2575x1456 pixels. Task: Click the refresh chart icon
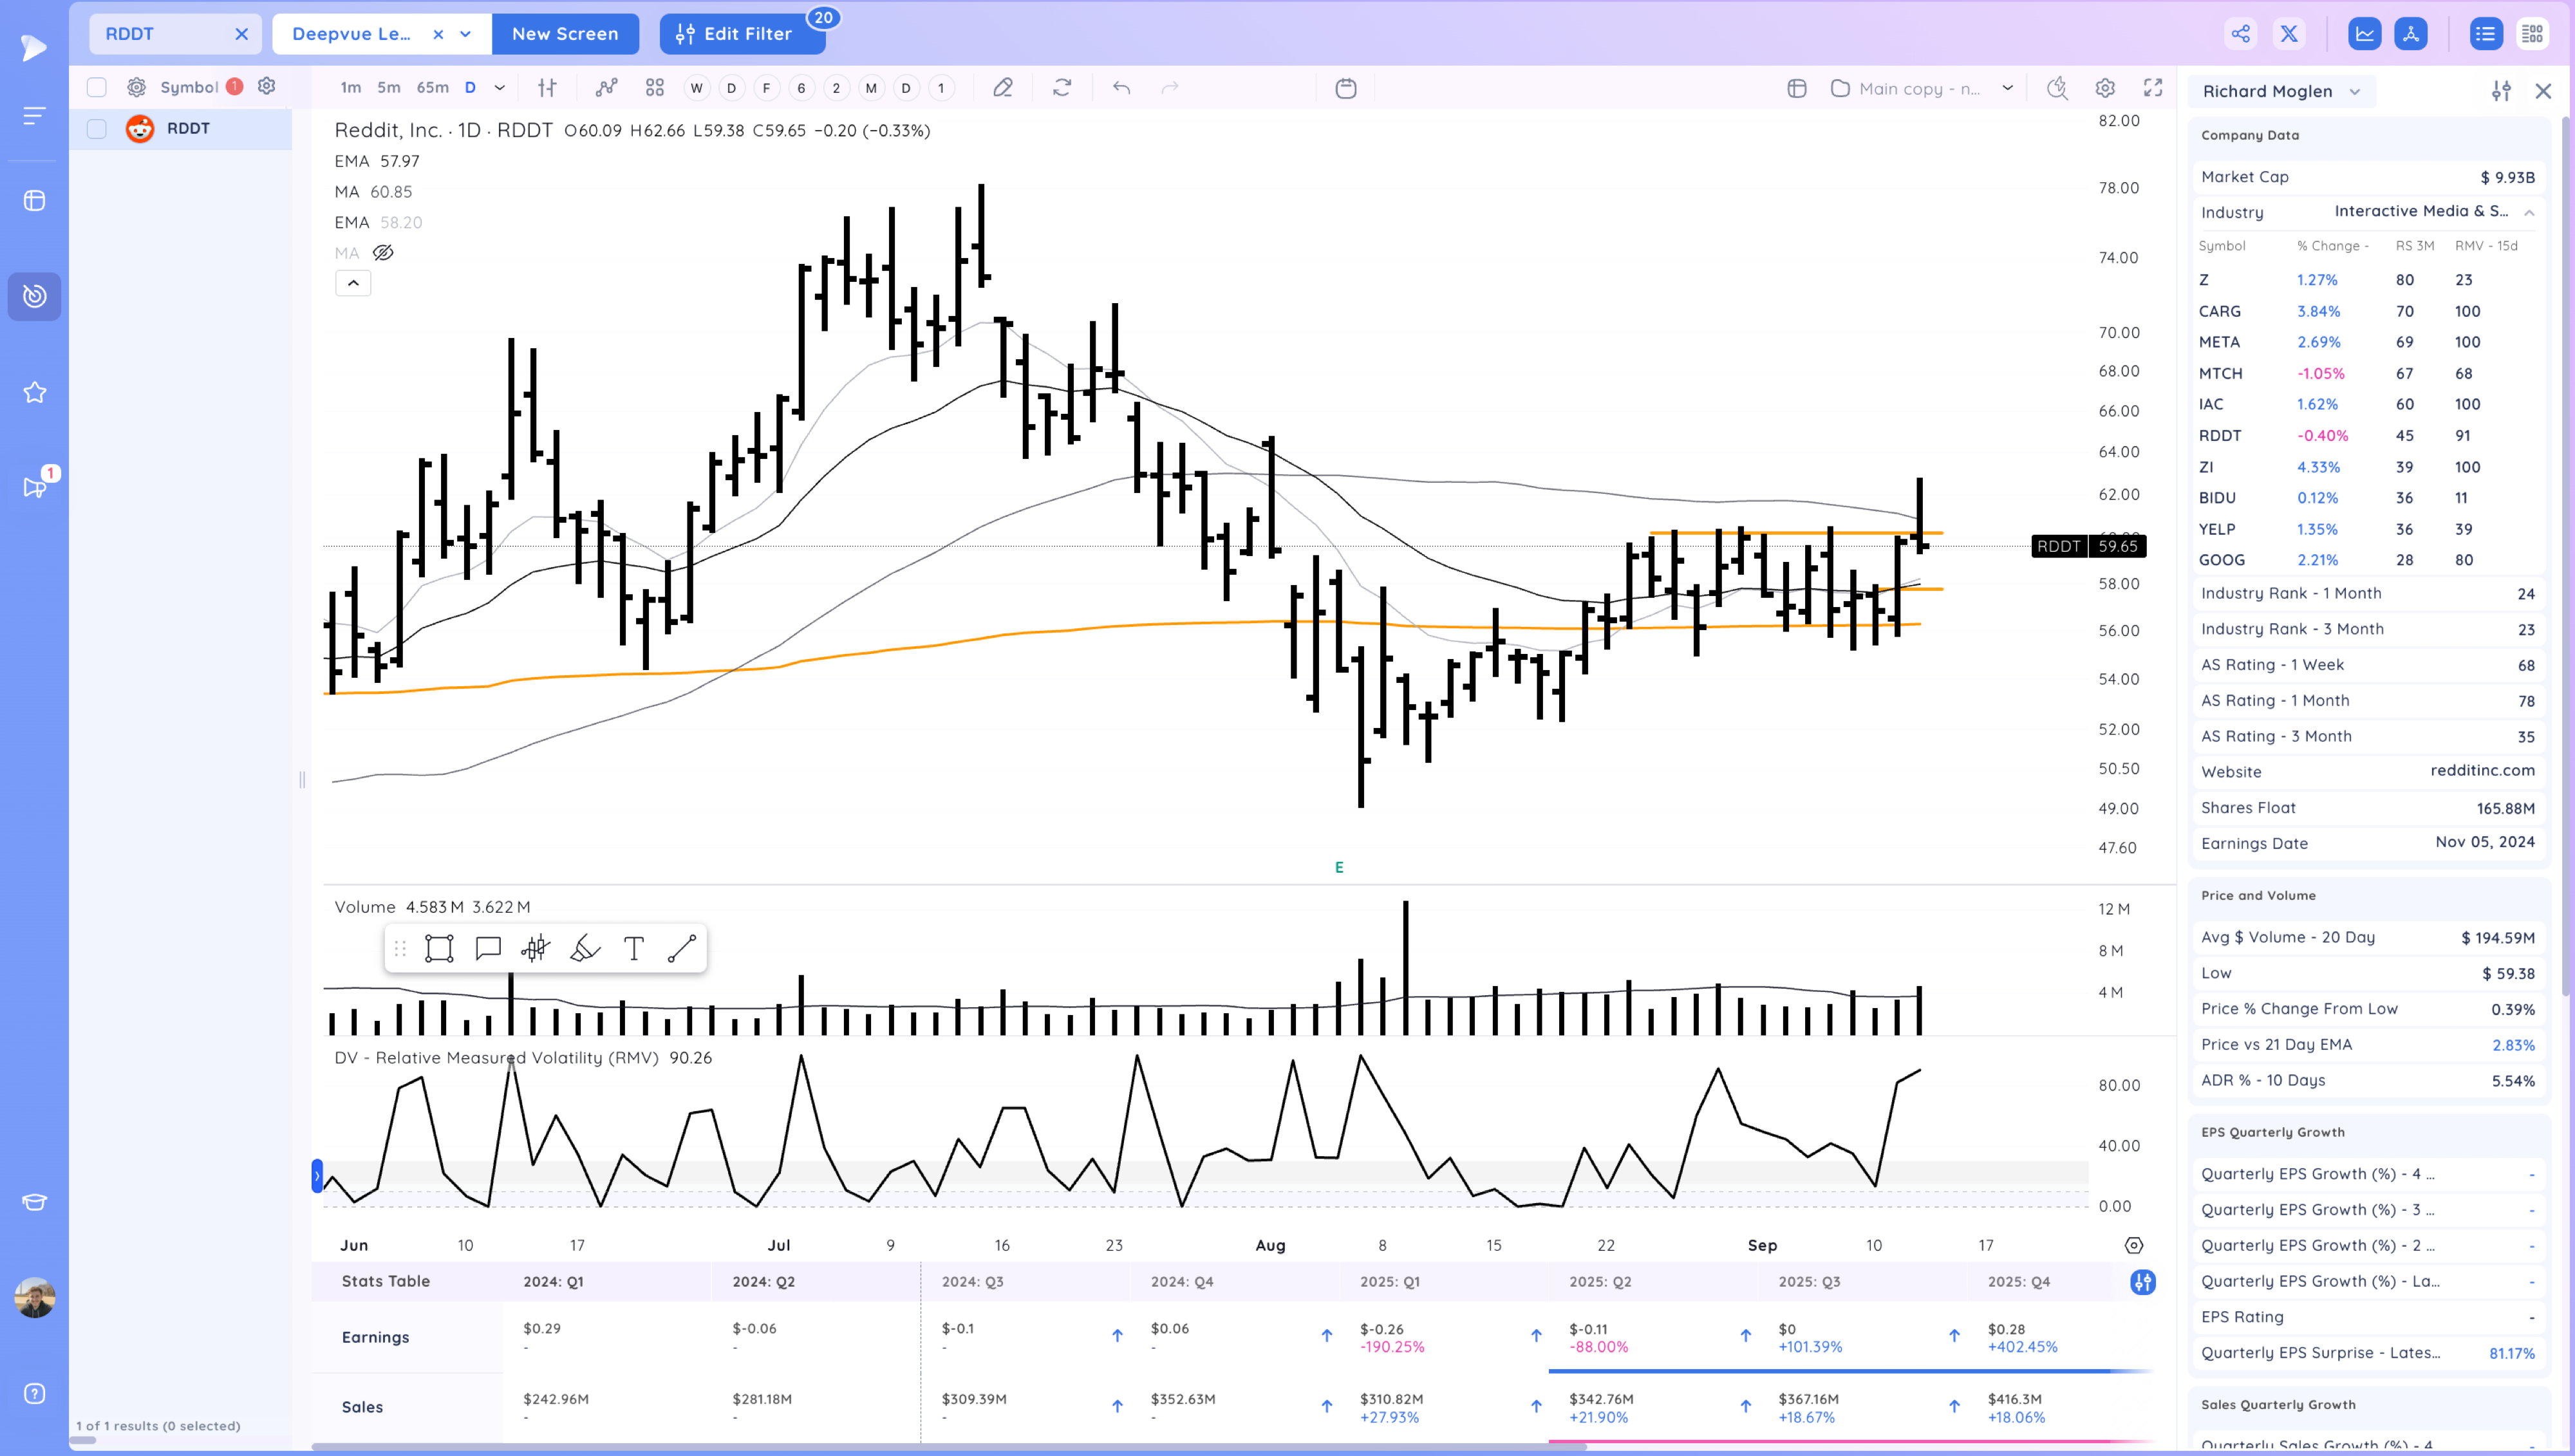(1062, 88)
